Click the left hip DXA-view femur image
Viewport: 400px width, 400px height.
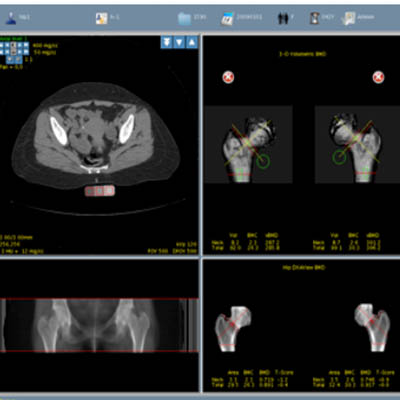232,329
